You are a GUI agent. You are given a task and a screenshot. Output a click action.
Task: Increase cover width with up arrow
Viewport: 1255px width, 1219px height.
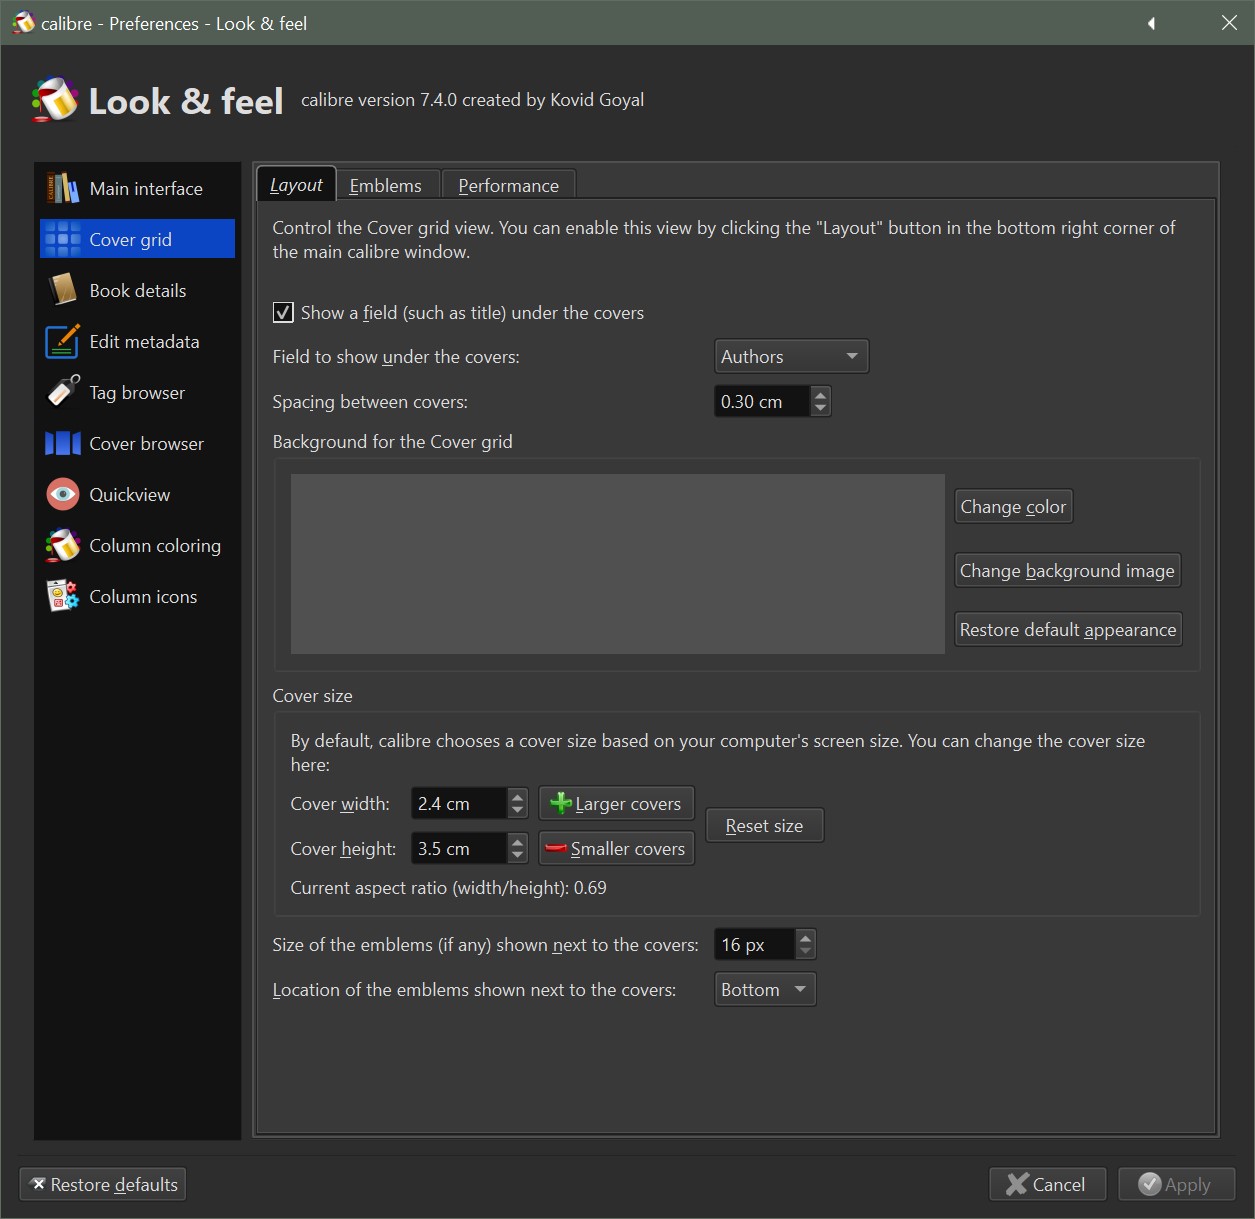517,796
